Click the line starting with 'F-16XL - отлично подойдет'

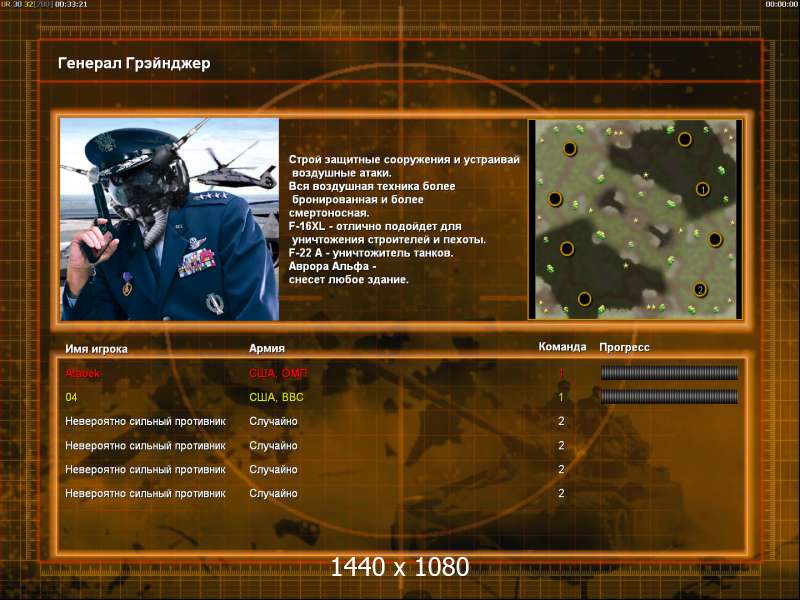(375, 226)
